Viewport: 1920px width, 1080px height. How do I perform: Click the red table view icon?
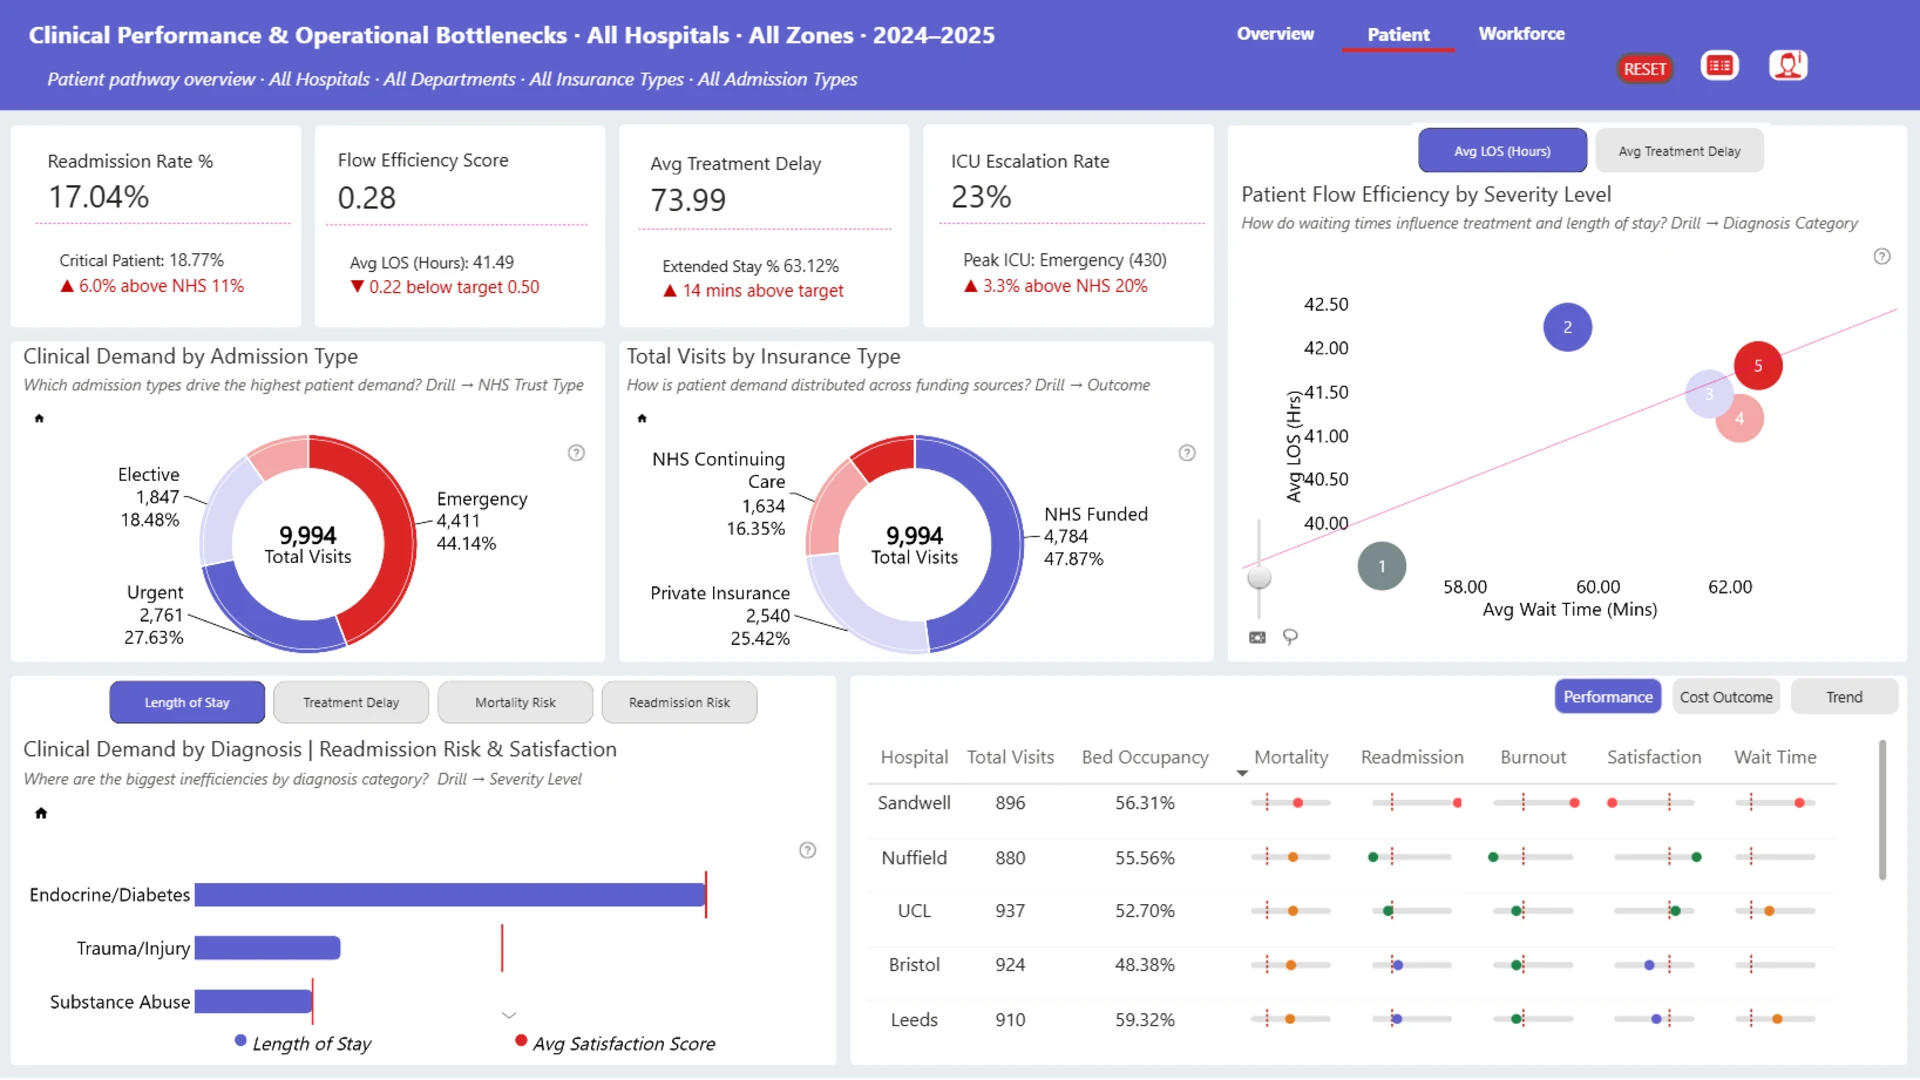pyautogui.click(x=1719, y=66)
